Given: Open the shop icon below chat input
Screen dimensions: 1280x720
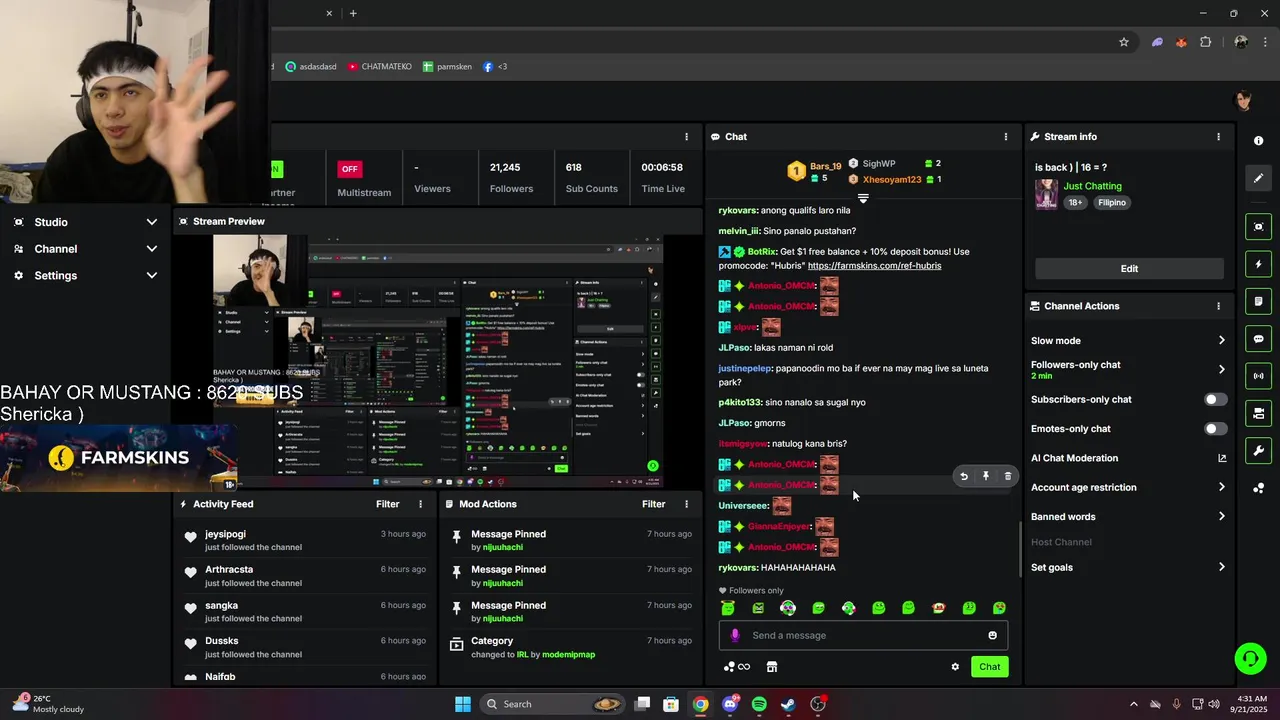Looking at the screenshot, I should point(772,667).
